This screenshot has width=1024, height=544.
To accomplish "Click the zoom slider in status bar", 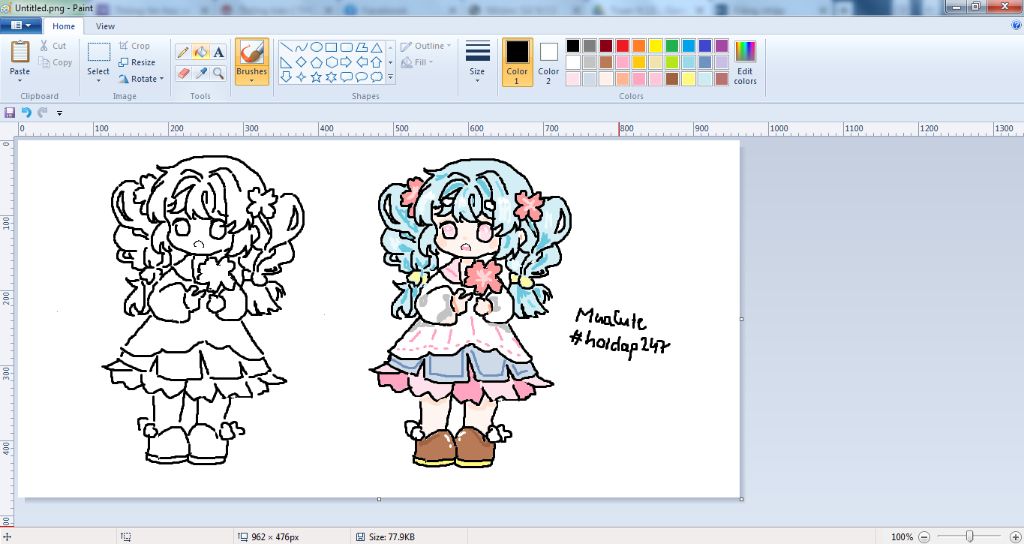I will (970, 537).
